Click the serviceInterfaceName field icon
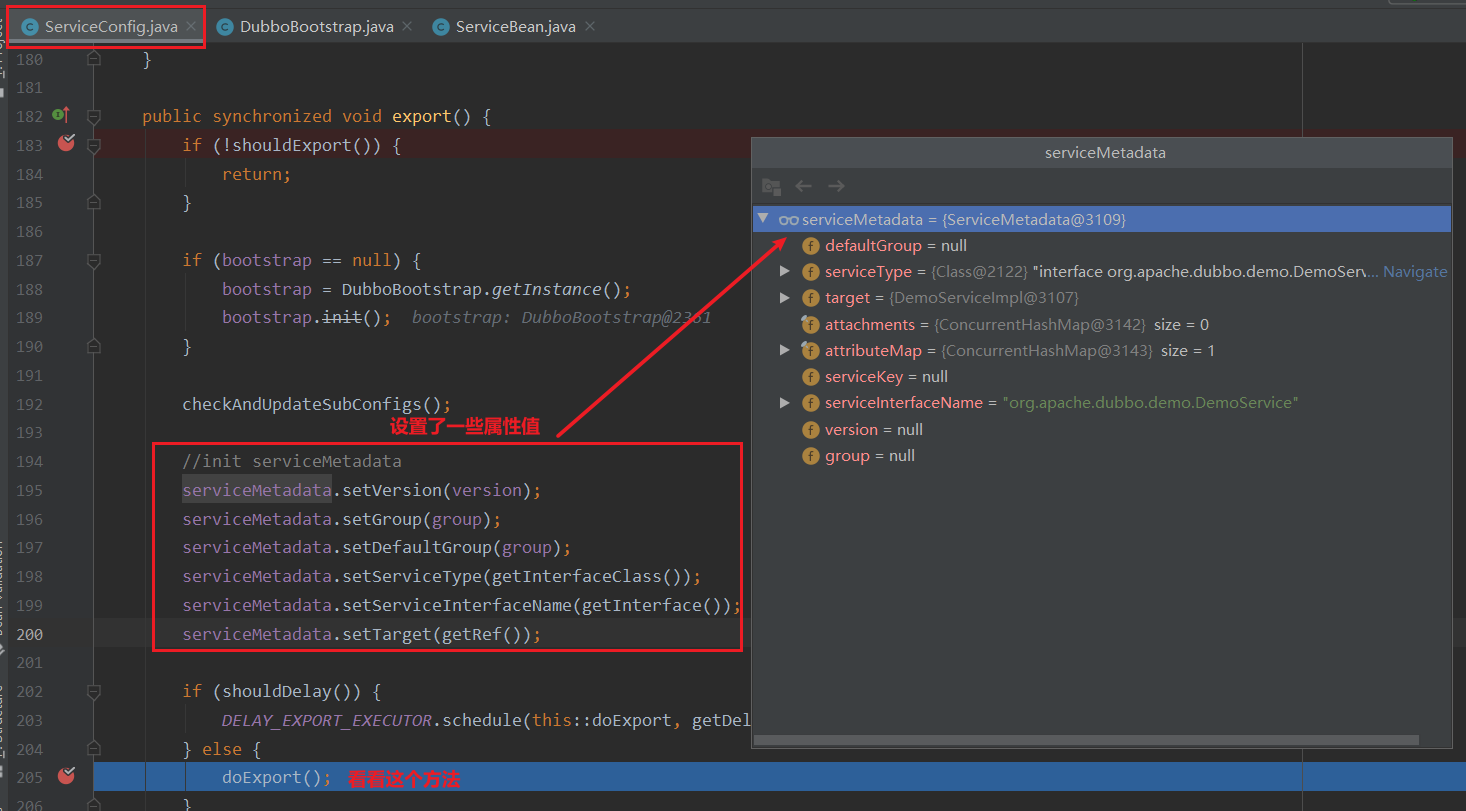Viewport: 1466px width, 811px height. (811, 403)
